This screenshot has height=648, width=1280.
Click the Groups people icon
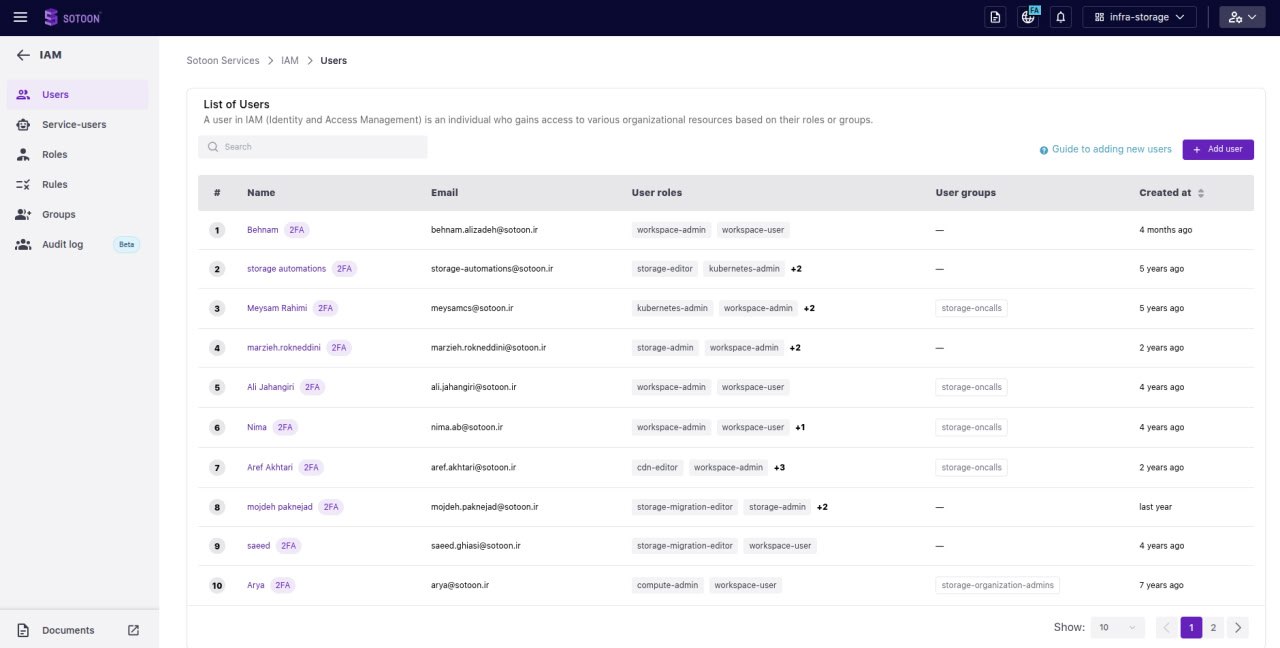23,215
